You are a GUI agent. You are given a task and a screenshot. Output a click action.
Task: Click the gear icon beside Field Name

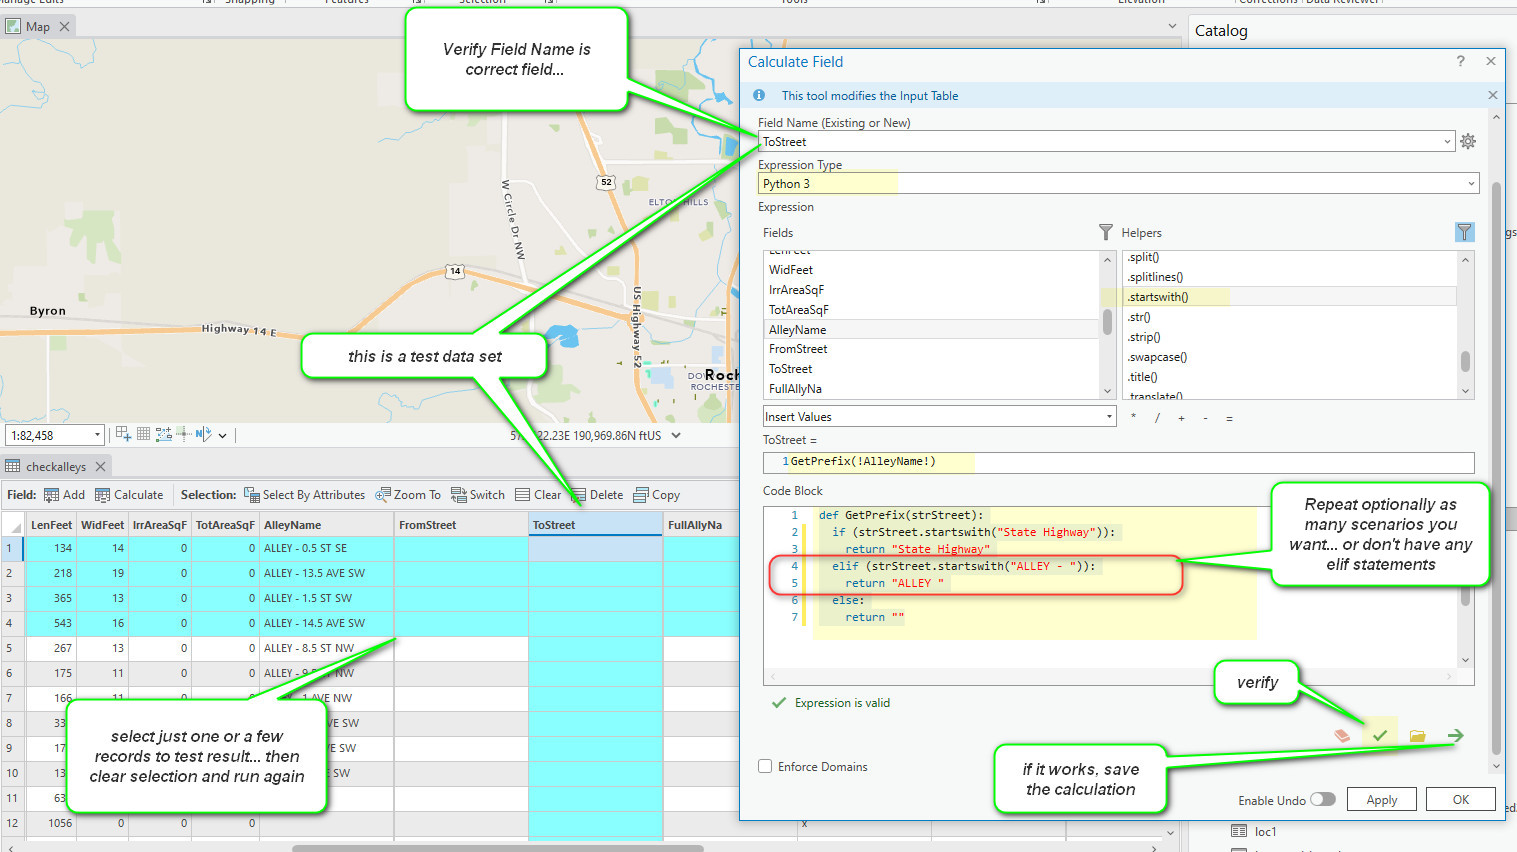[x=1468, y=142]
